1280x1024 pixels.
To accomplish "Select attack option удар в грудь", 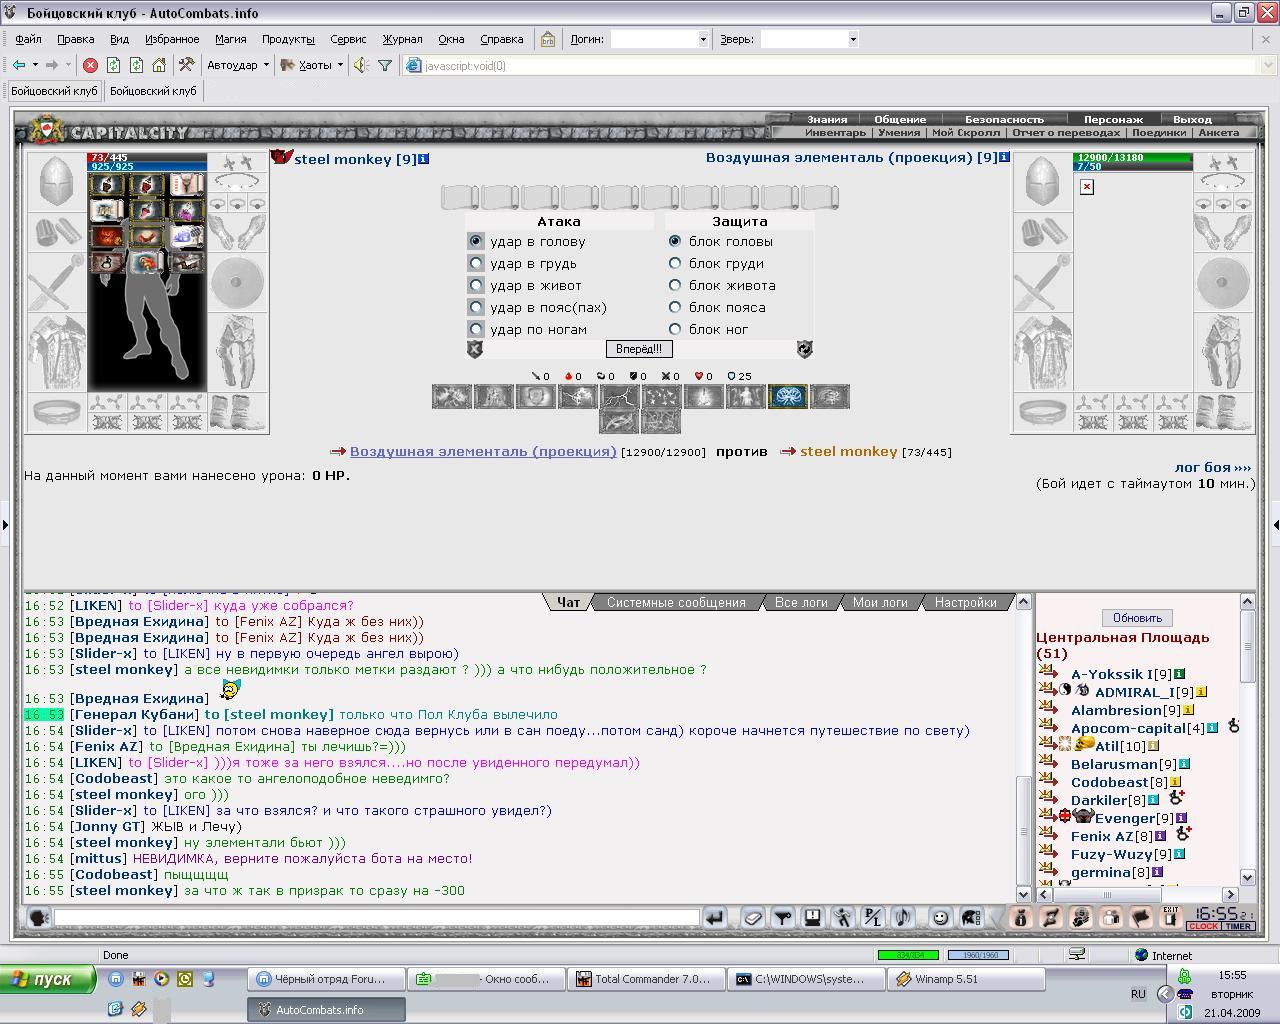I will click(476, 263).
